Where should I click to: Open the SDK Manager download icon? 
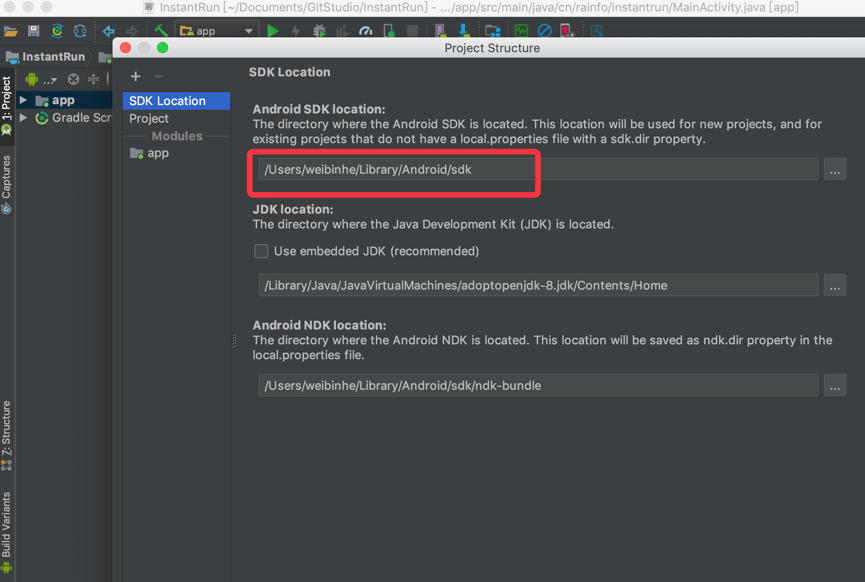coord(463,31)
